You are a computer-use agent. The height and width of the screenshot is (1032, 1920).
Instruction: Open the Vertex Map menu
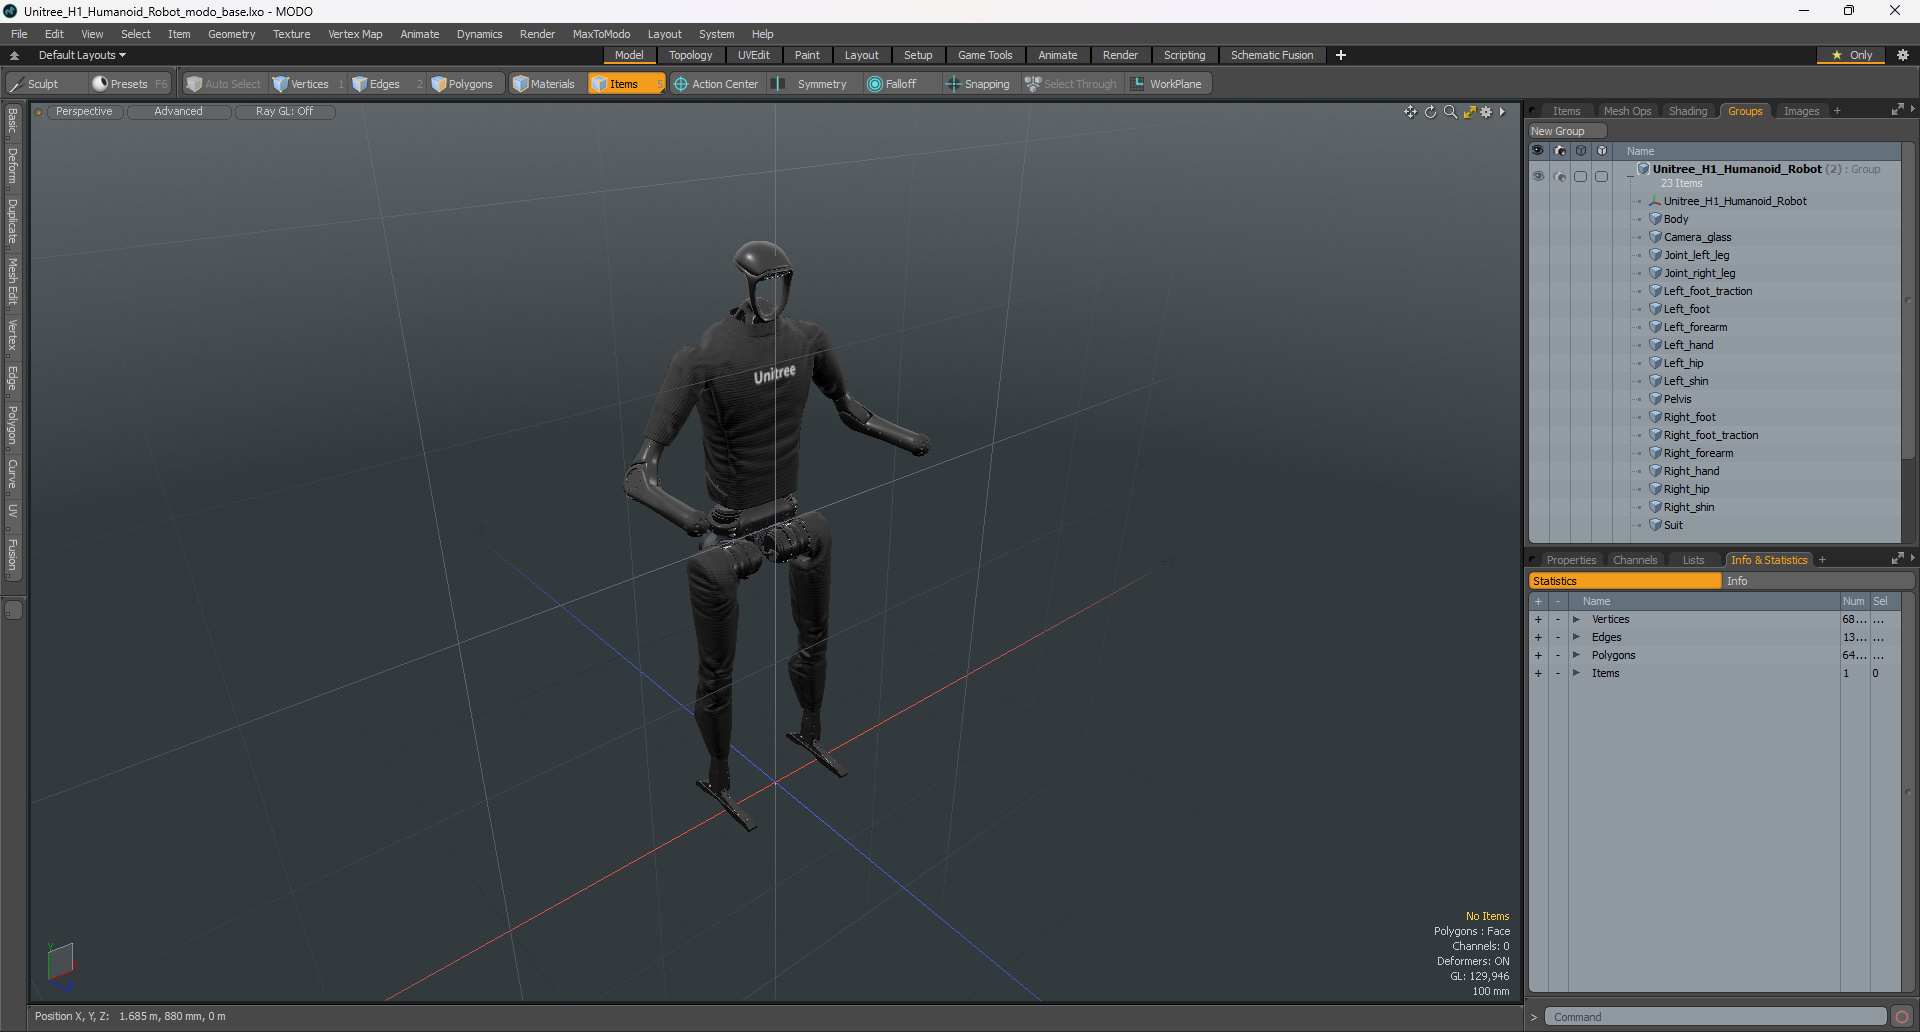pos(355,34)
